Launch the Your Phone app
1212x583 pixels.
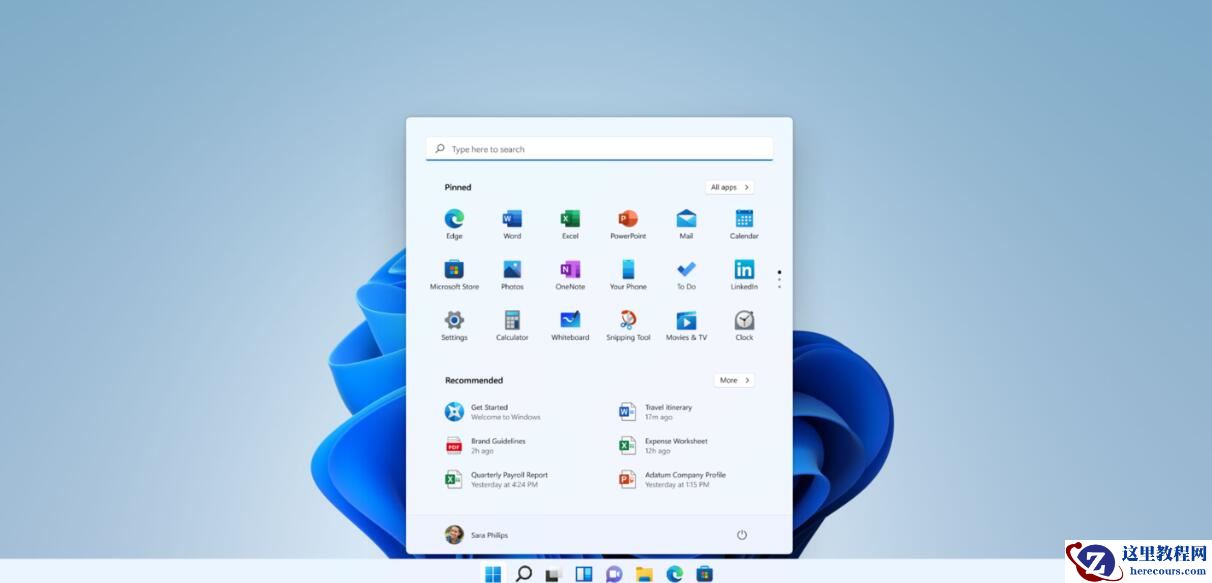pos(628,273)
